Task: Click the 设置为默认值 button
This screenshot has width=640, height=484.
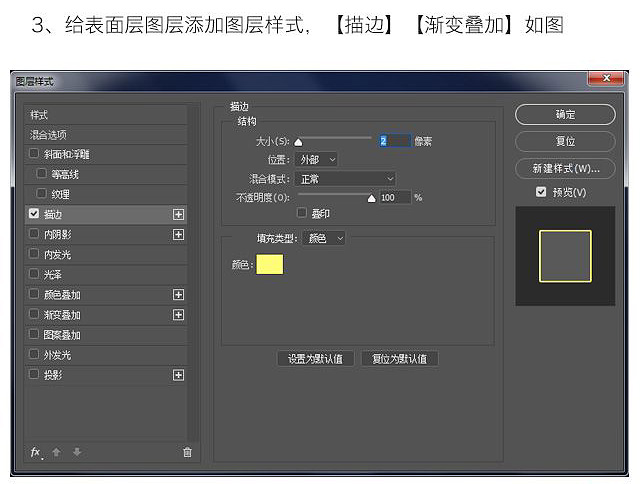Action: 316,359
